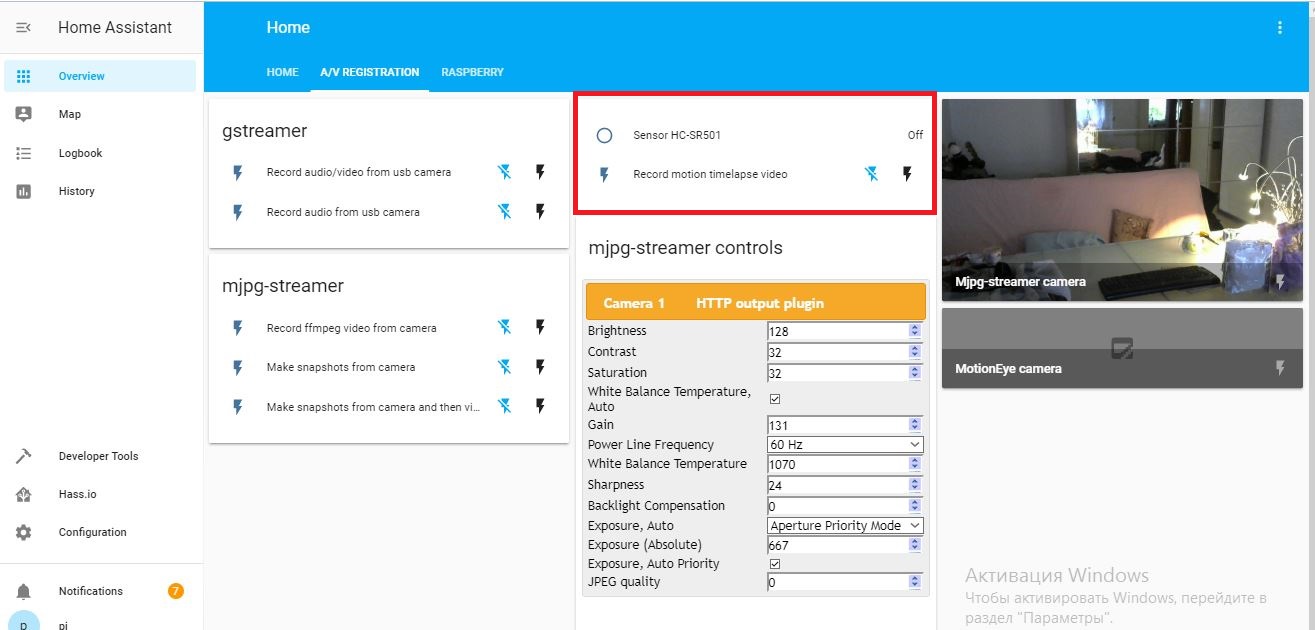Click the Overview grid icon
The image size is (1315, 630).
[x=24, y=76]
